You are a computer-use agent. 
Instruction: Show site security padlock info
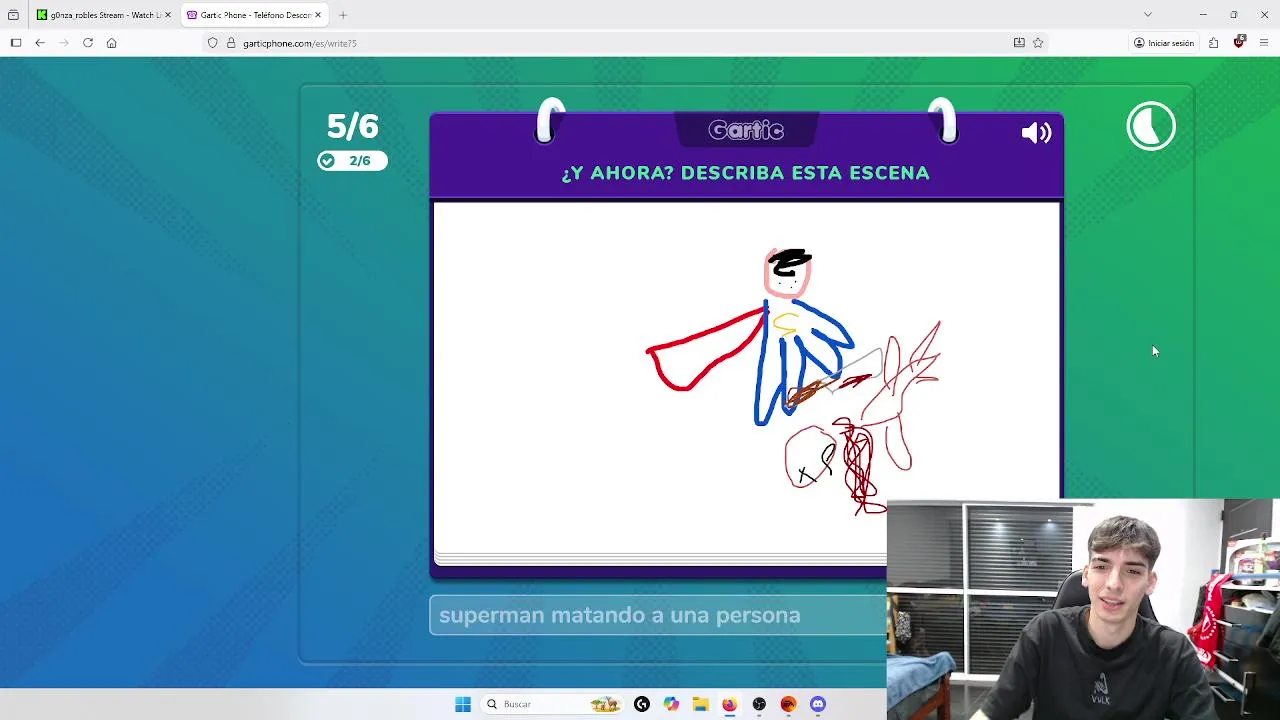[231, 43]
